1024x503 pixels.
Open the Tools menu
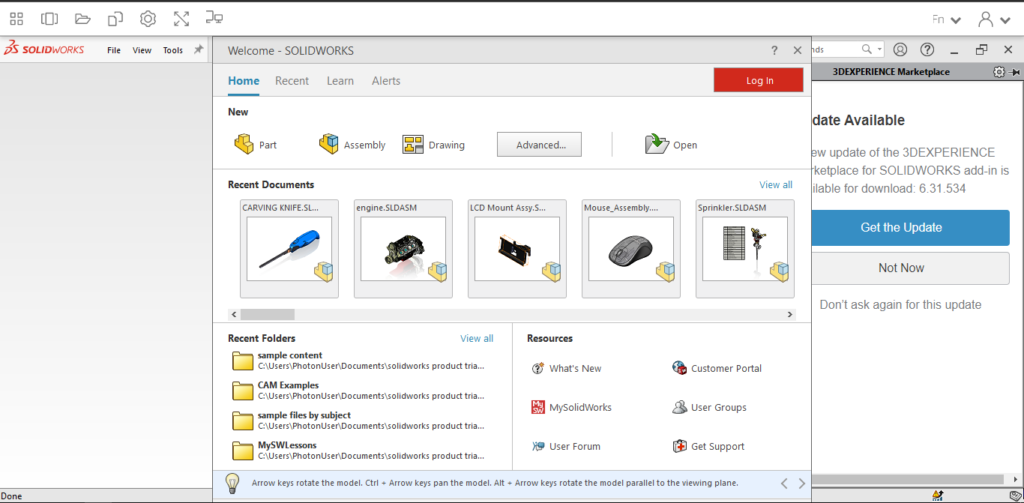pyautogui.click(x=173, y=50)
